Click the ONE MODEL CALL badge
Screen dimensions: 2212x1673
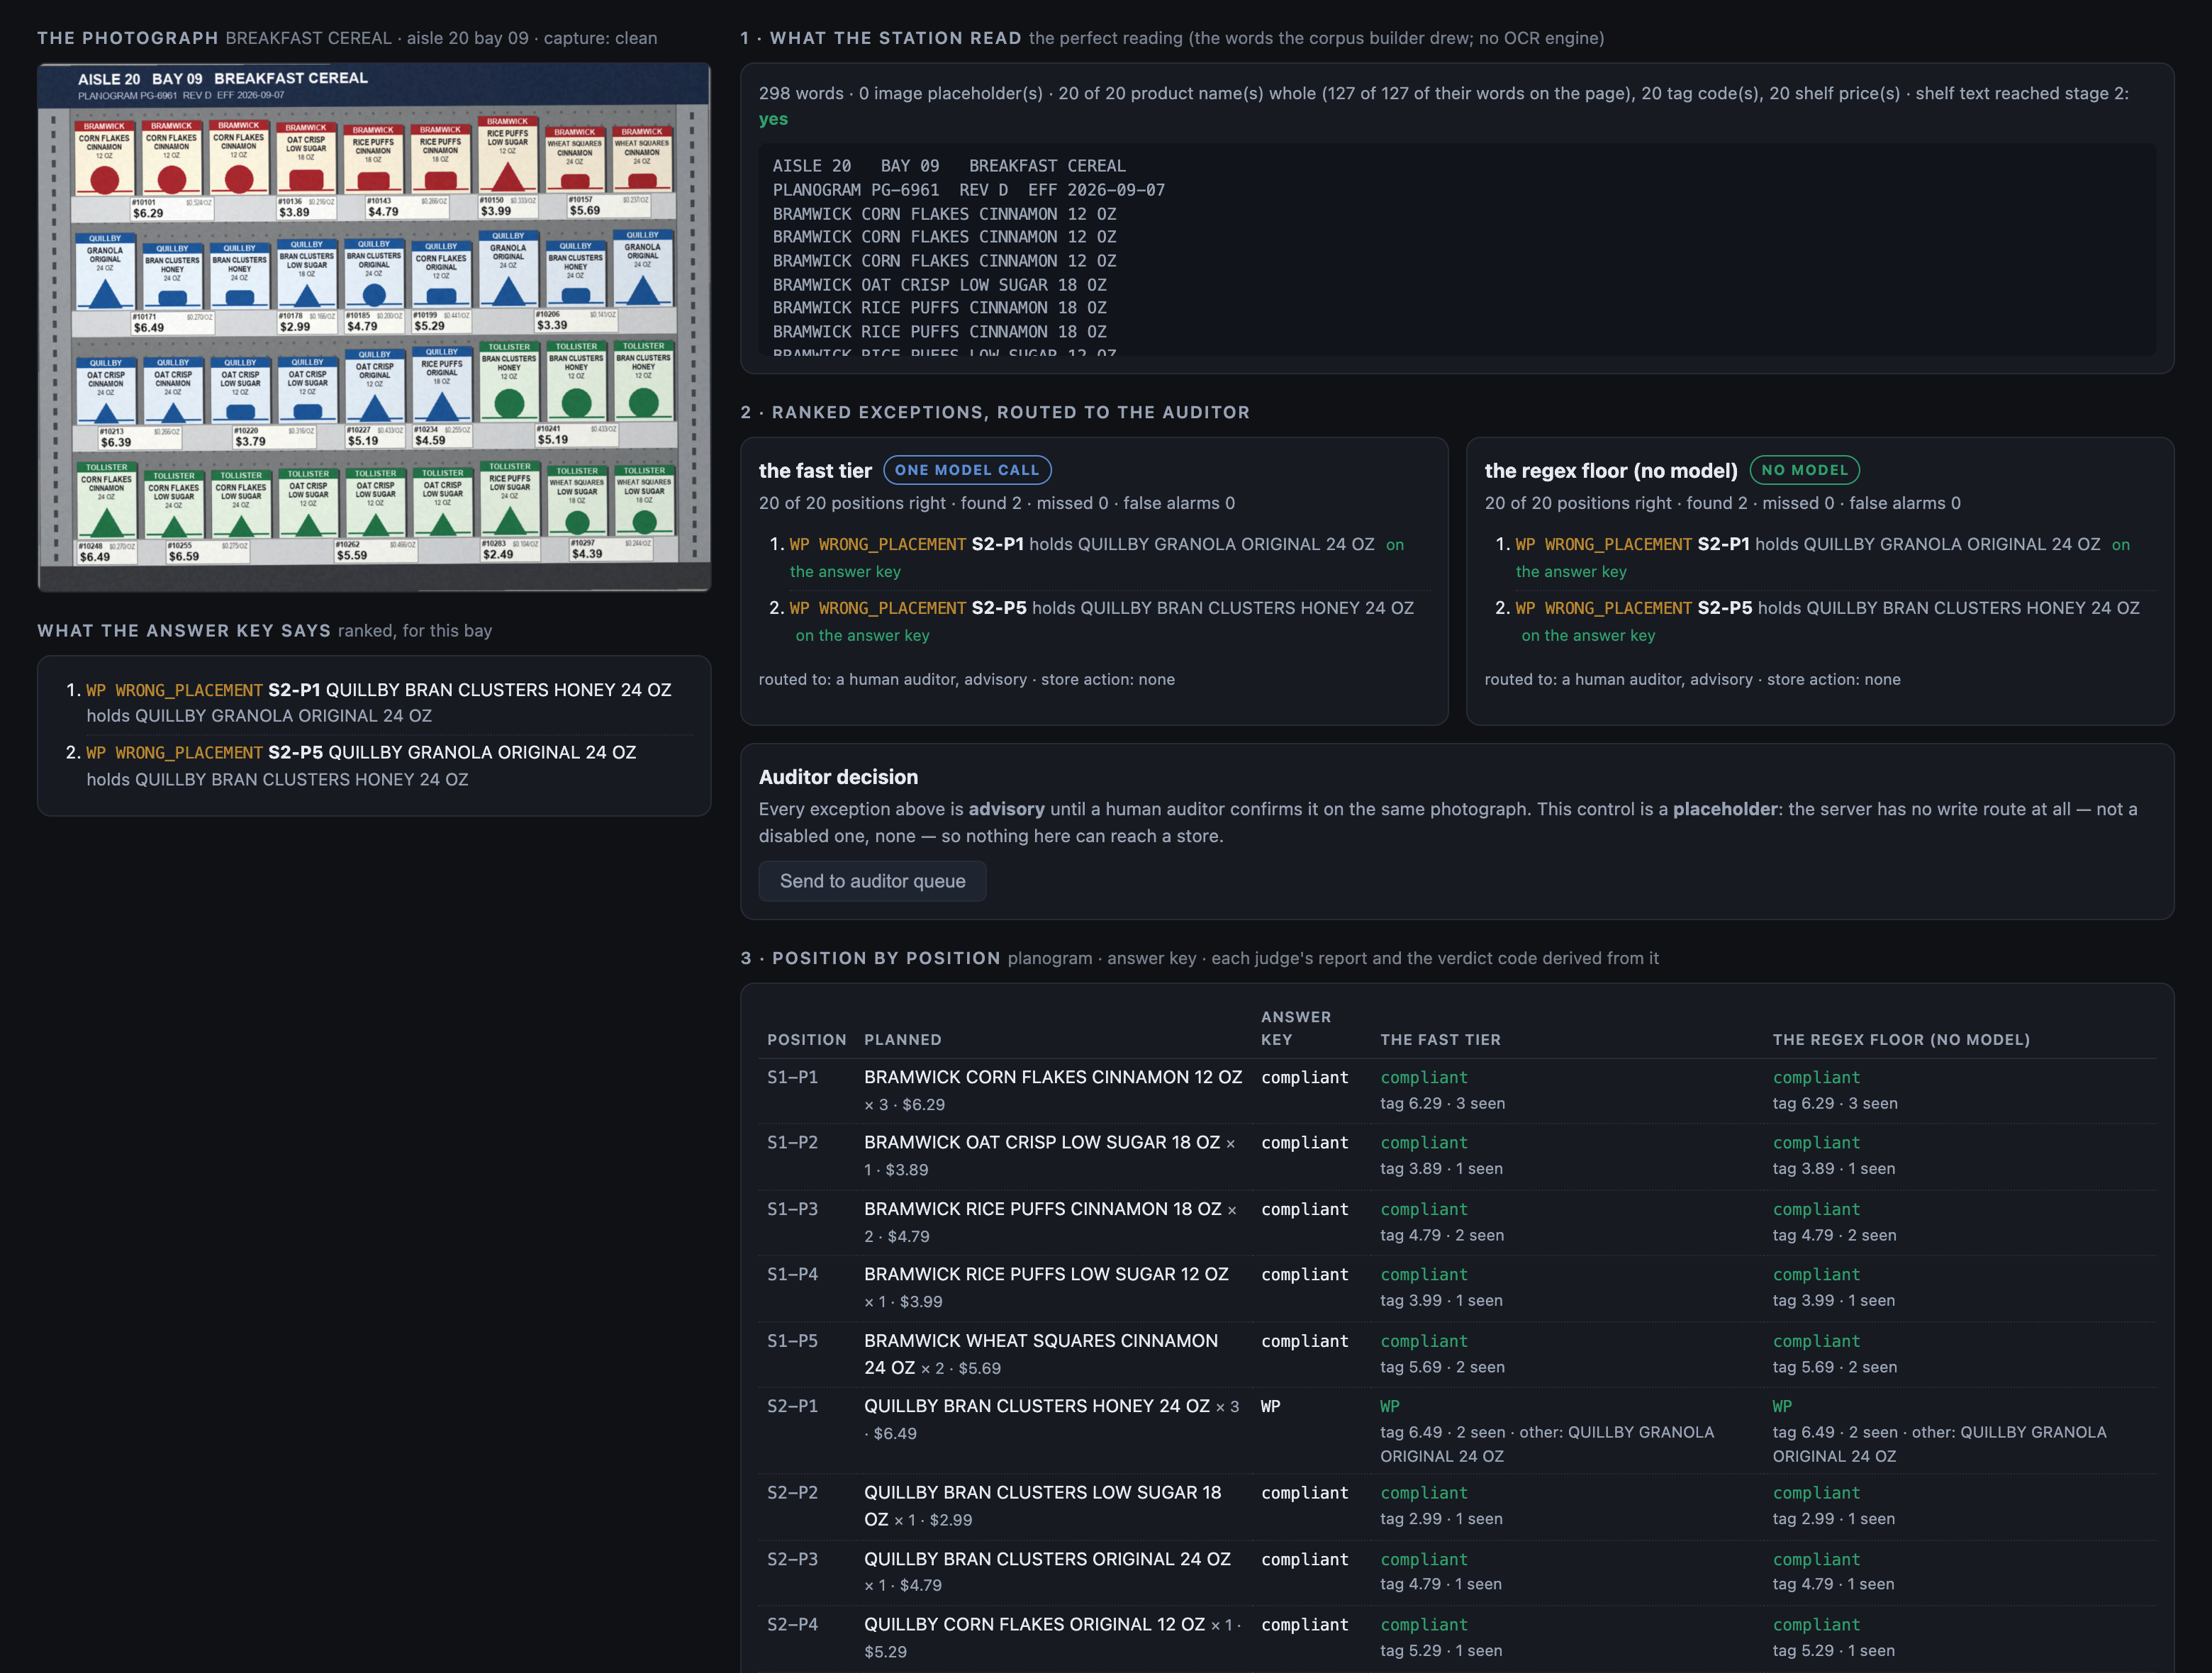point(967,470)
